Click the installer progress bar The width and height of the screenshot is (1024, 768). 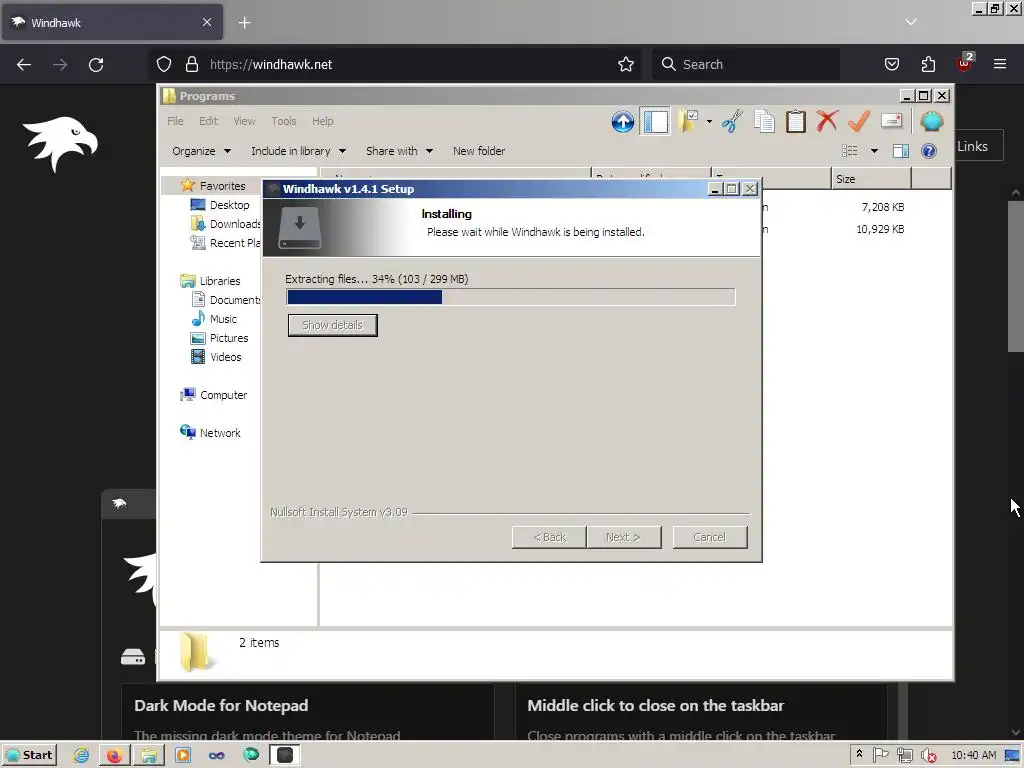pos(511,297)
